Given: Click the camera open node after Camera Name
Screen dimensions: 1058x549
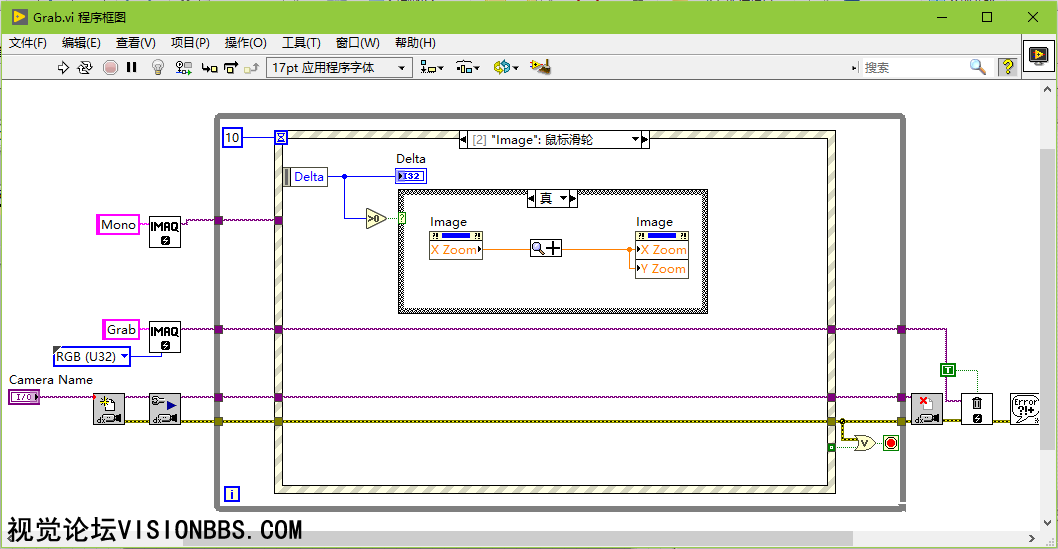Looking at the screenshot, I should (x=109, y=409).
